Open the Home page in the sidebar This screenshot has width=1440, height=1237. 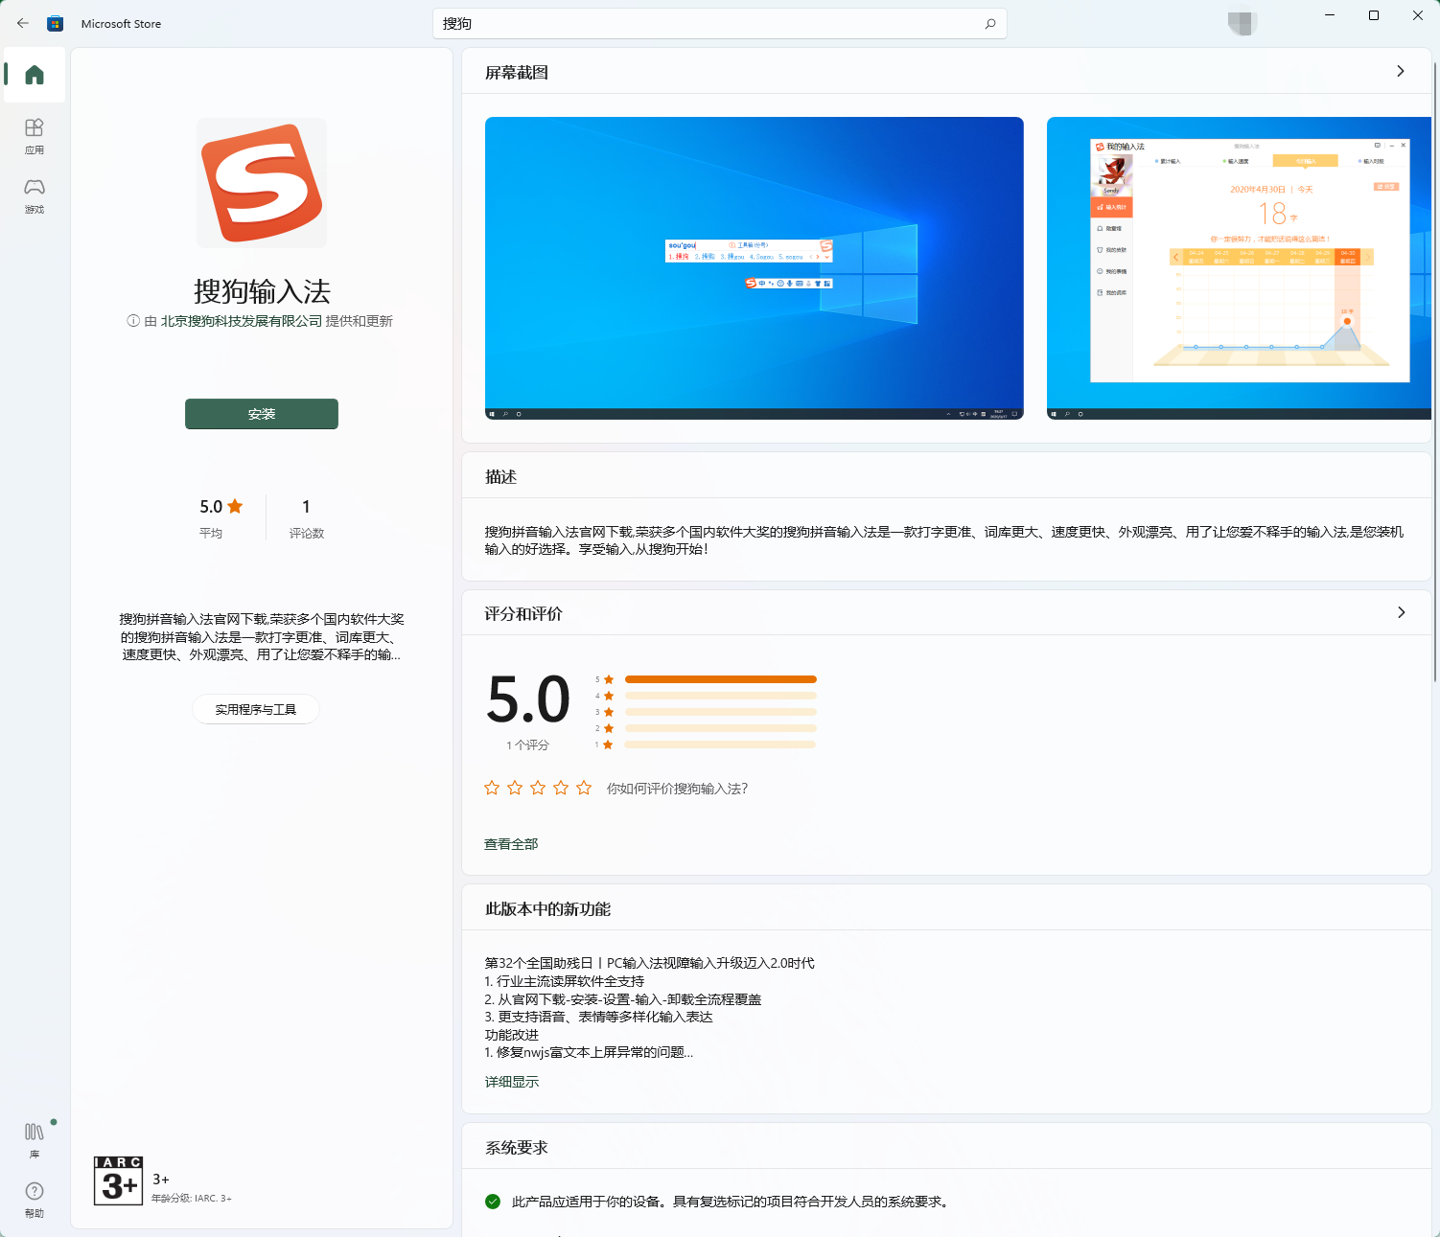tap(35, 75)
